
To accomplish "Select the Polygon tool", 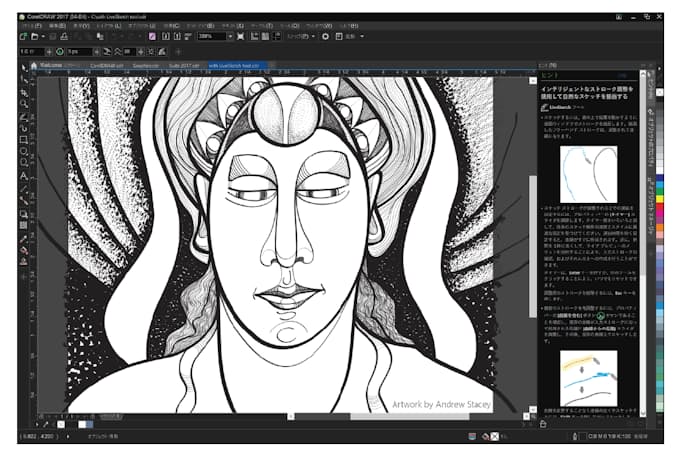I will (24, 163).
